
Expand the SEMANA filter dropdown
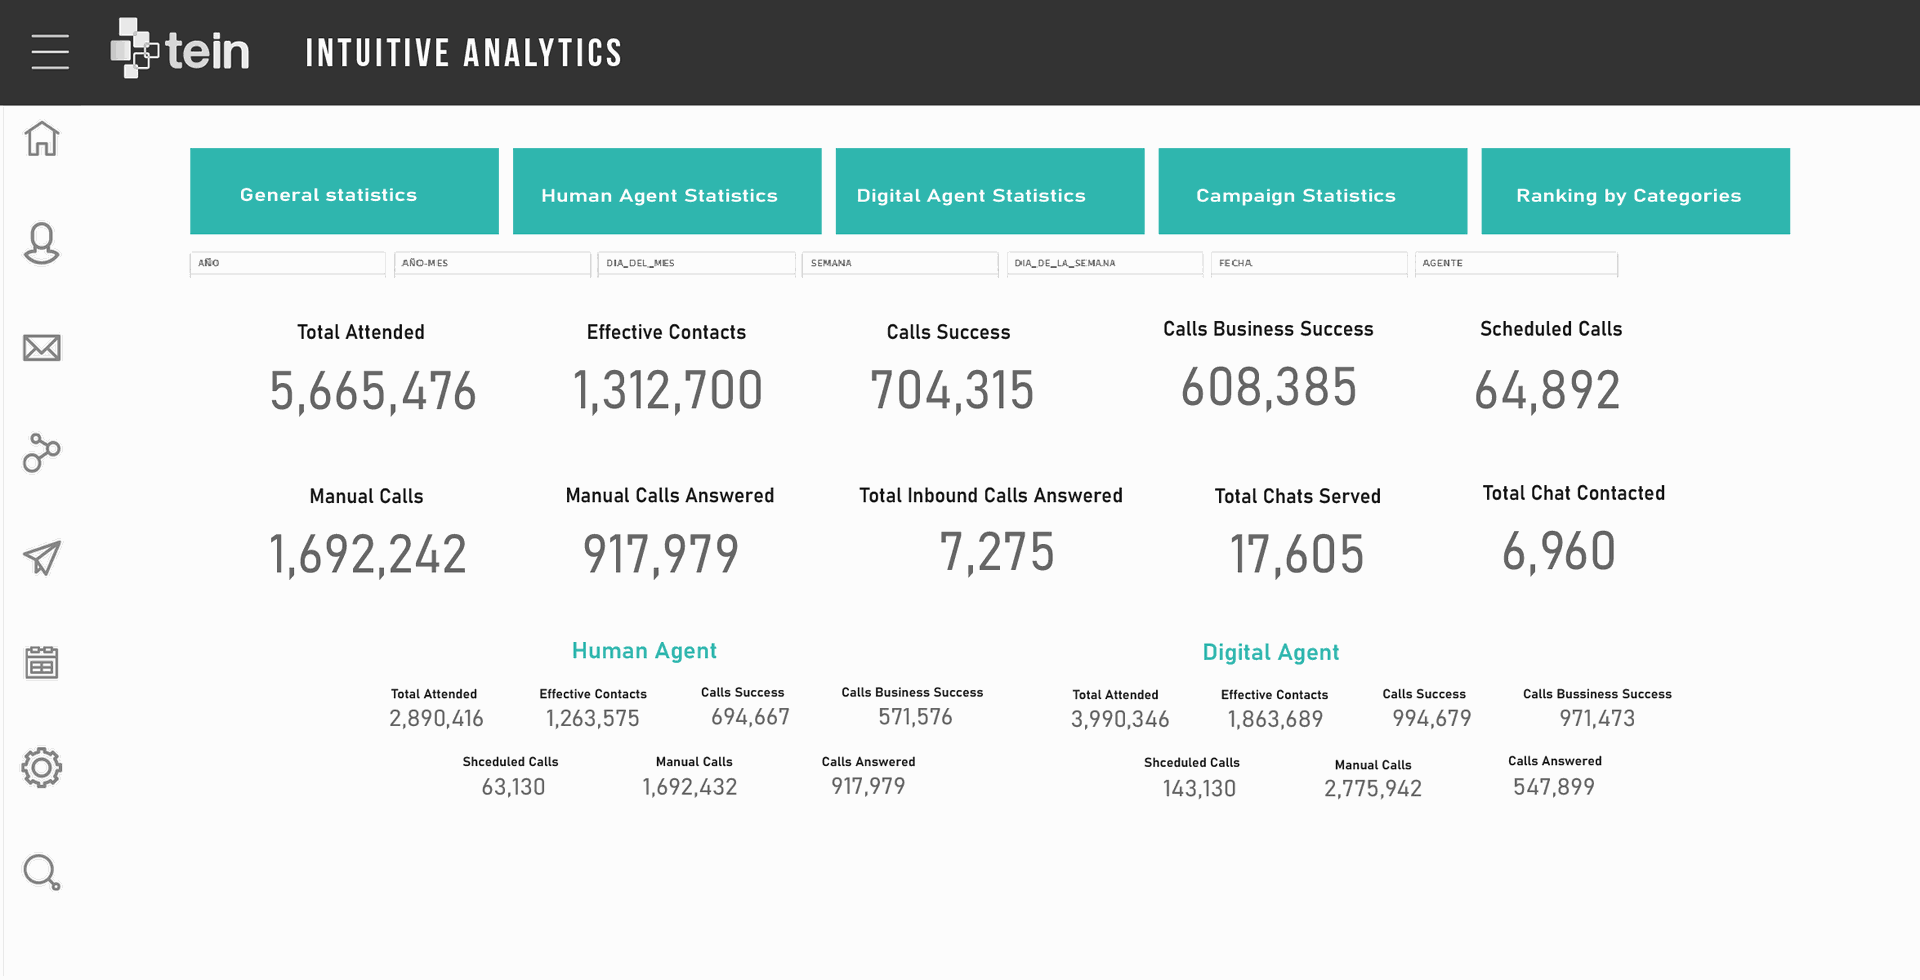coord(900,263)
